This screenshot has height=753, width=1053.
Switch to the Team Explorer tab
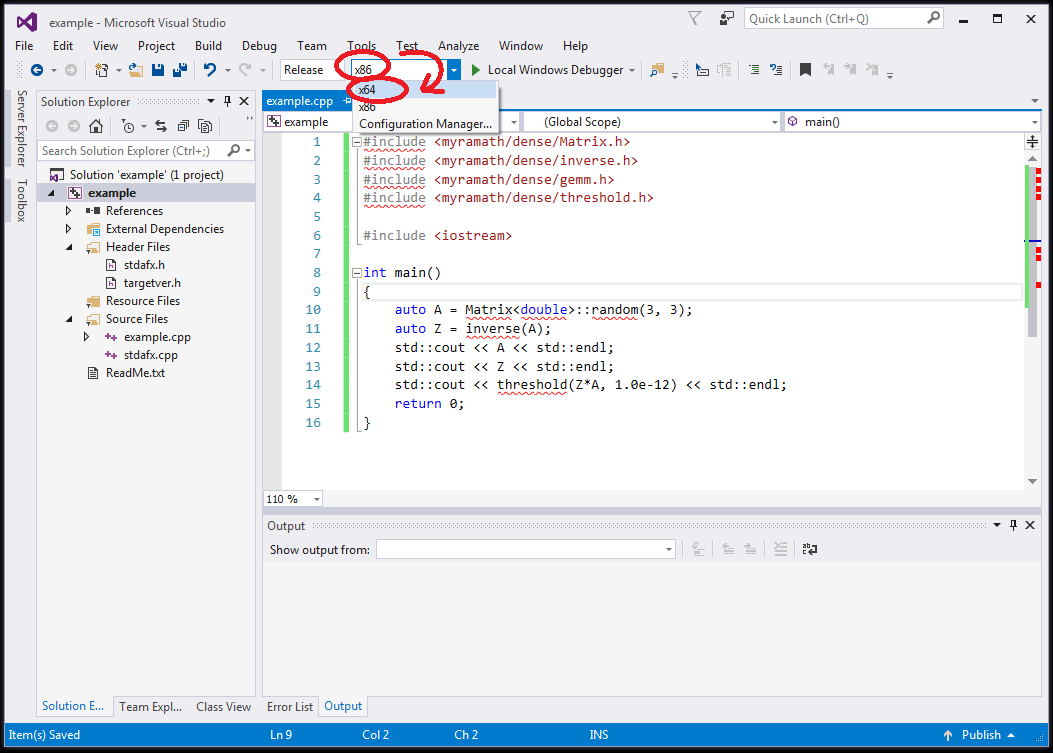150,707
